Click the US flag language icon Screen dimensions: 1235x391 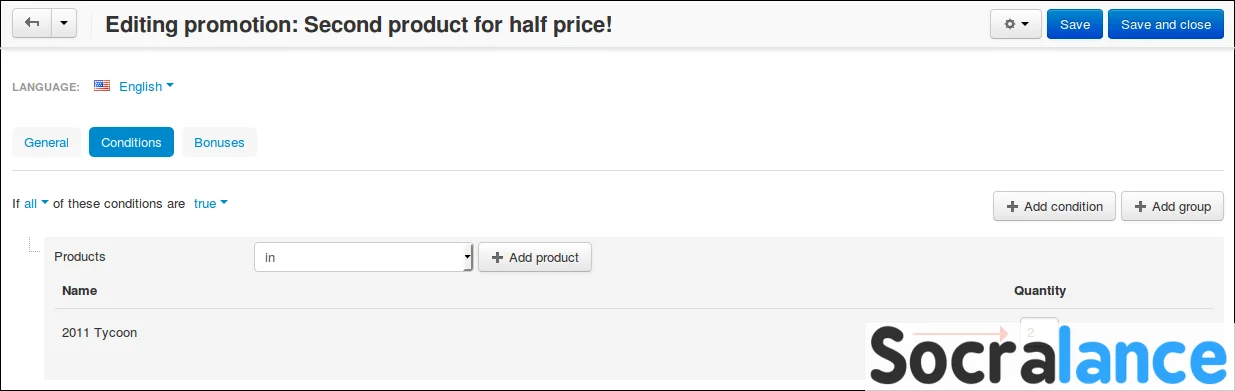[x=102, y=86]
